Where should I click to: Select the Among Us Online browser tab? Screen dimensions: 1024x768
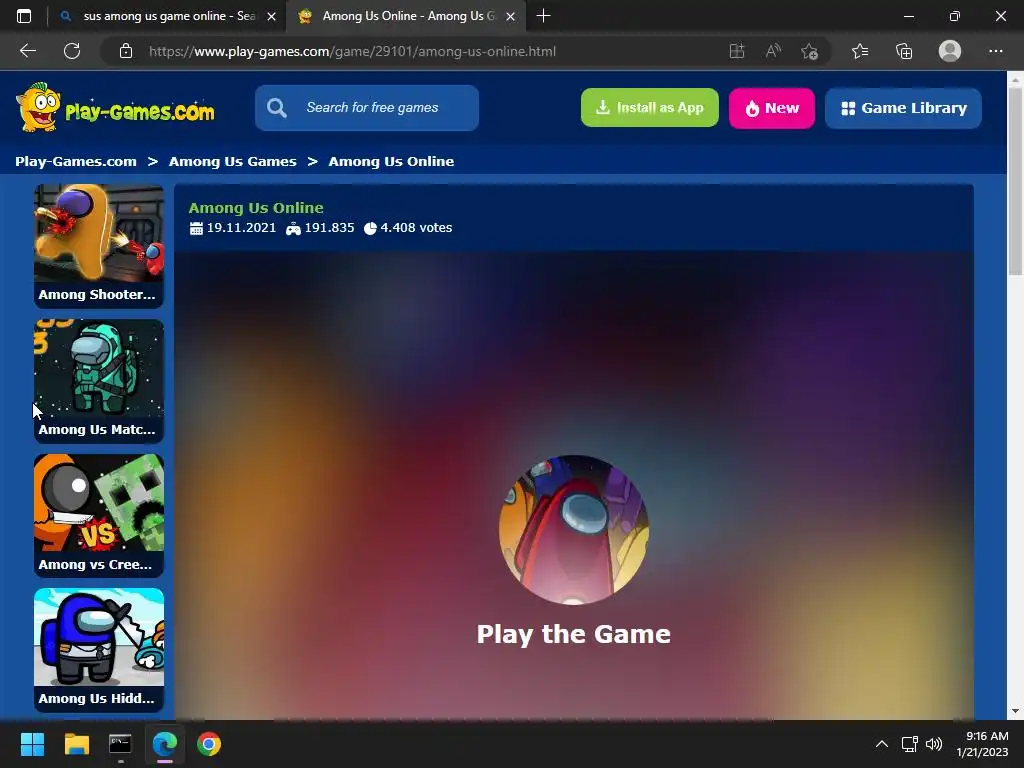click(x=405, y=16)
